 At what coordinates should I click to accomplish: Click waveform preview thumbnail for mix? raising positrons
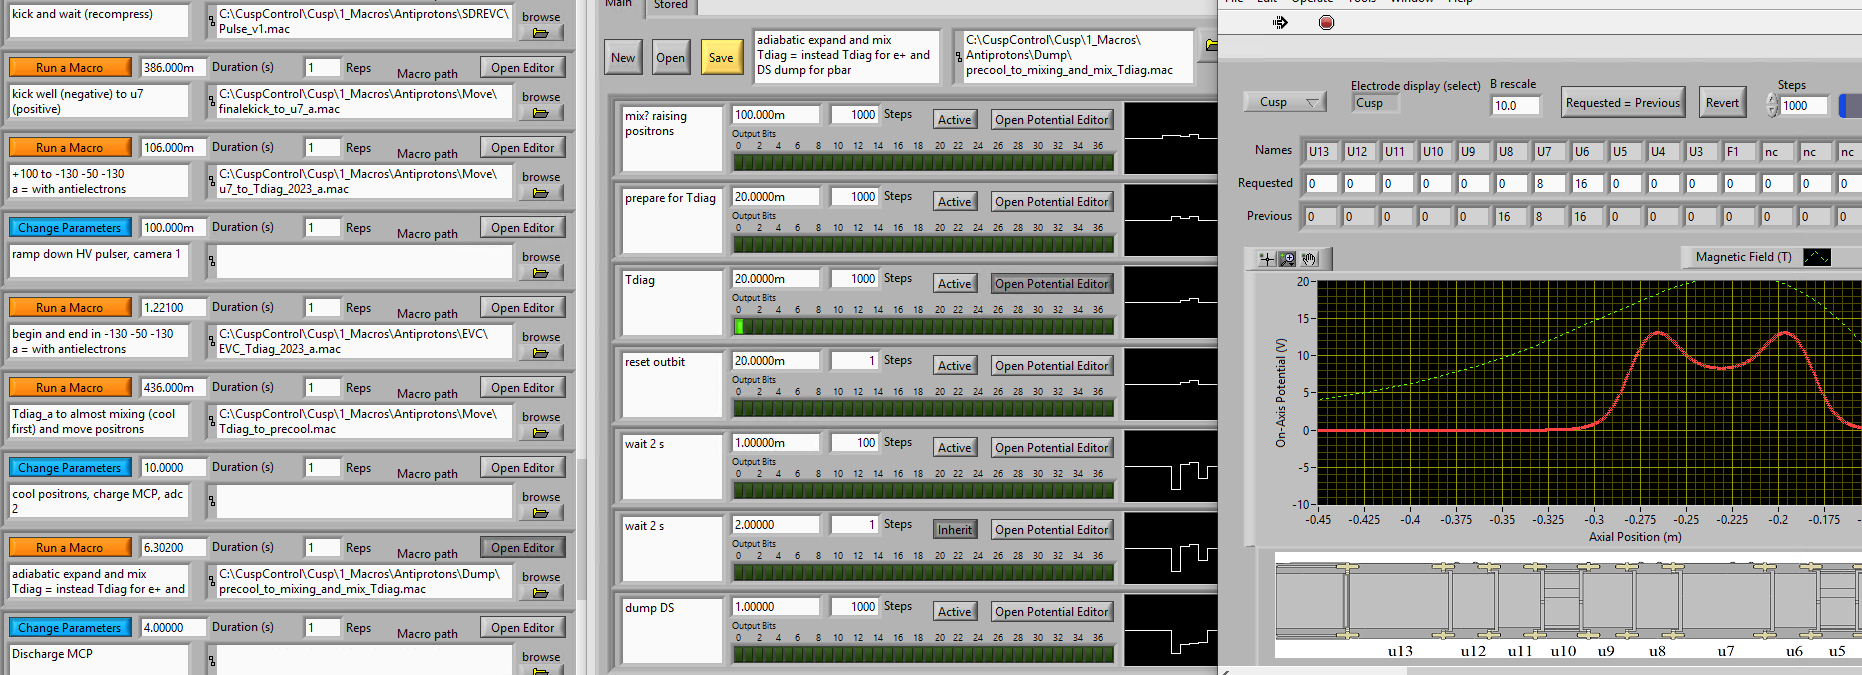pyautogui.click(x=1171, y=138)
